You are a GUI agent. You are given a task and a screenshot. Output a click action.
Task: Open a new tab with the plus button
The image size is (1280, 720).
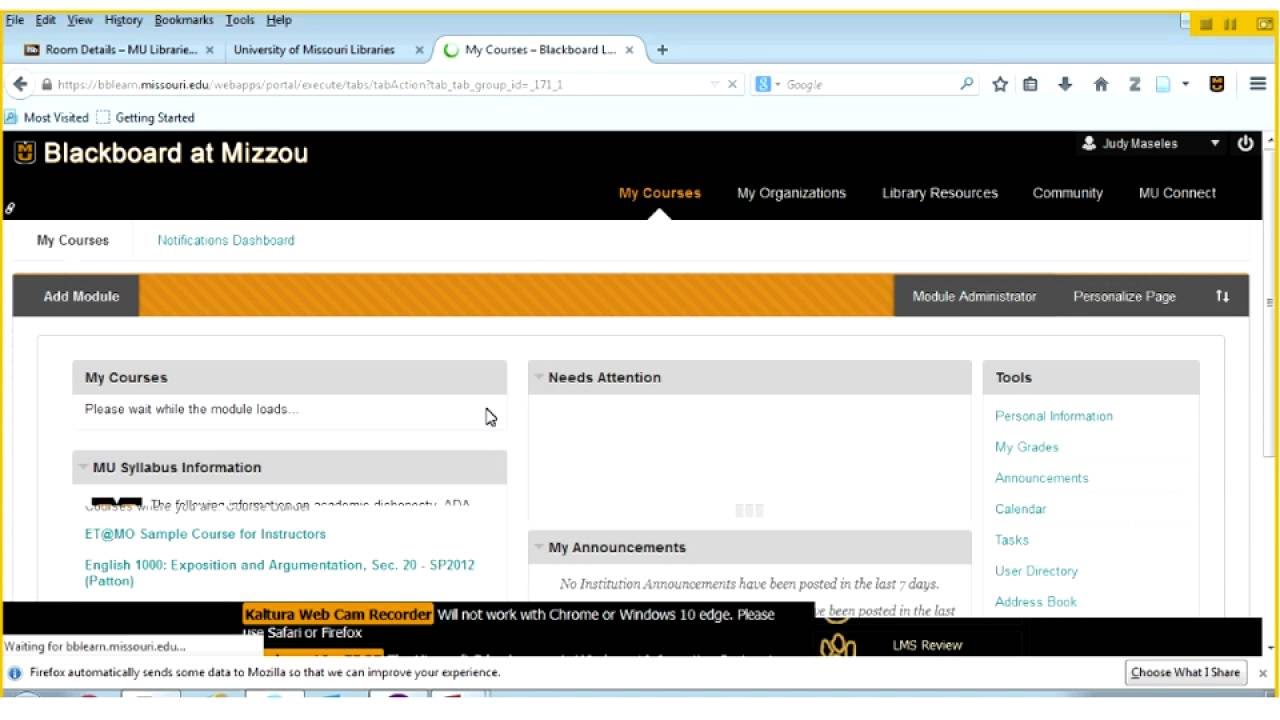(662, 50)
